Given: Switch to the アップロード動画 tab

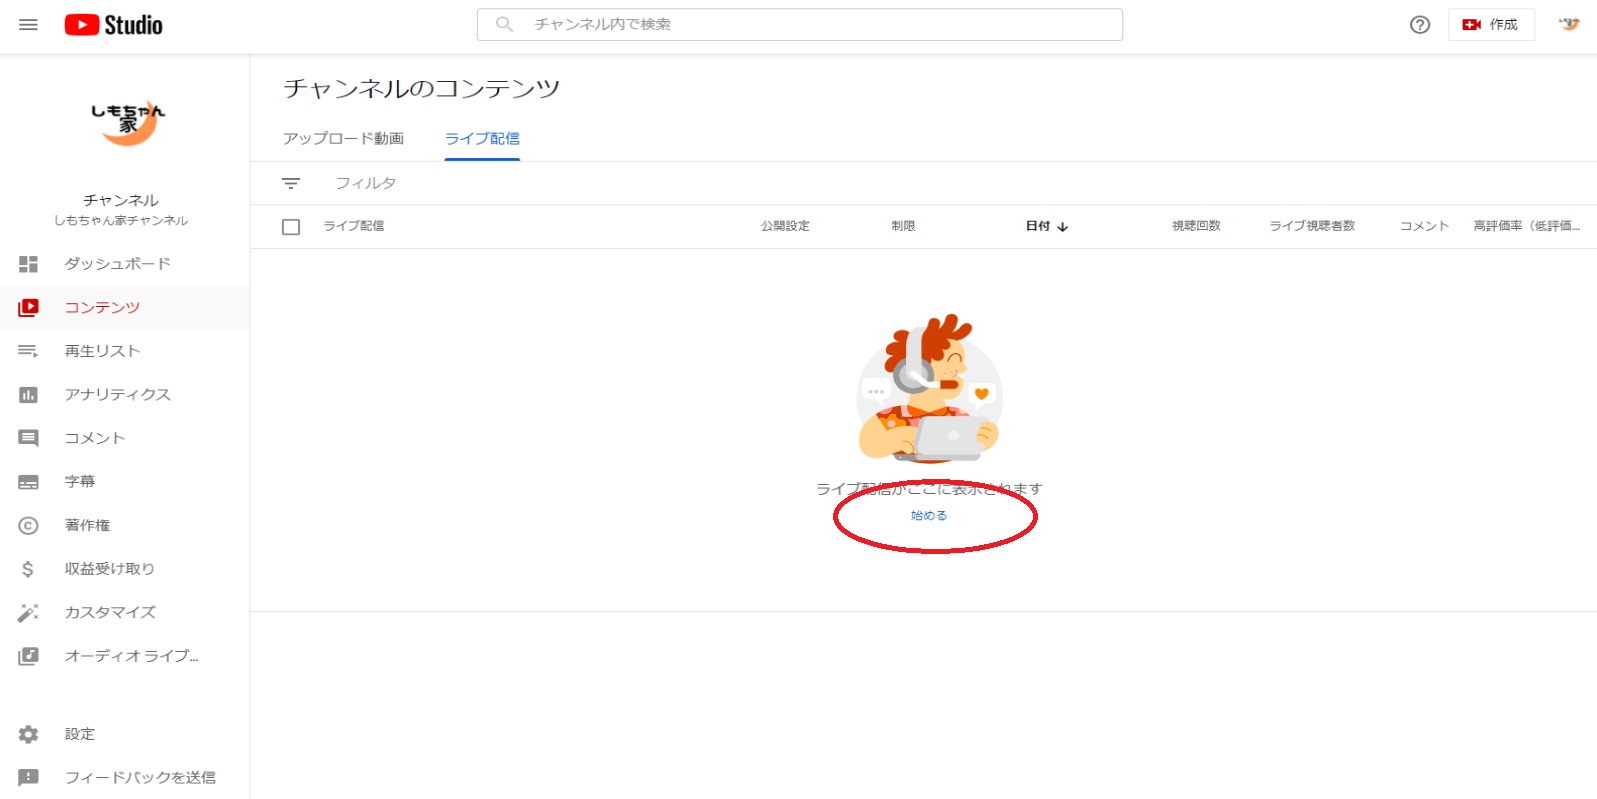Looking at the screenshot, I should point(343,139).
